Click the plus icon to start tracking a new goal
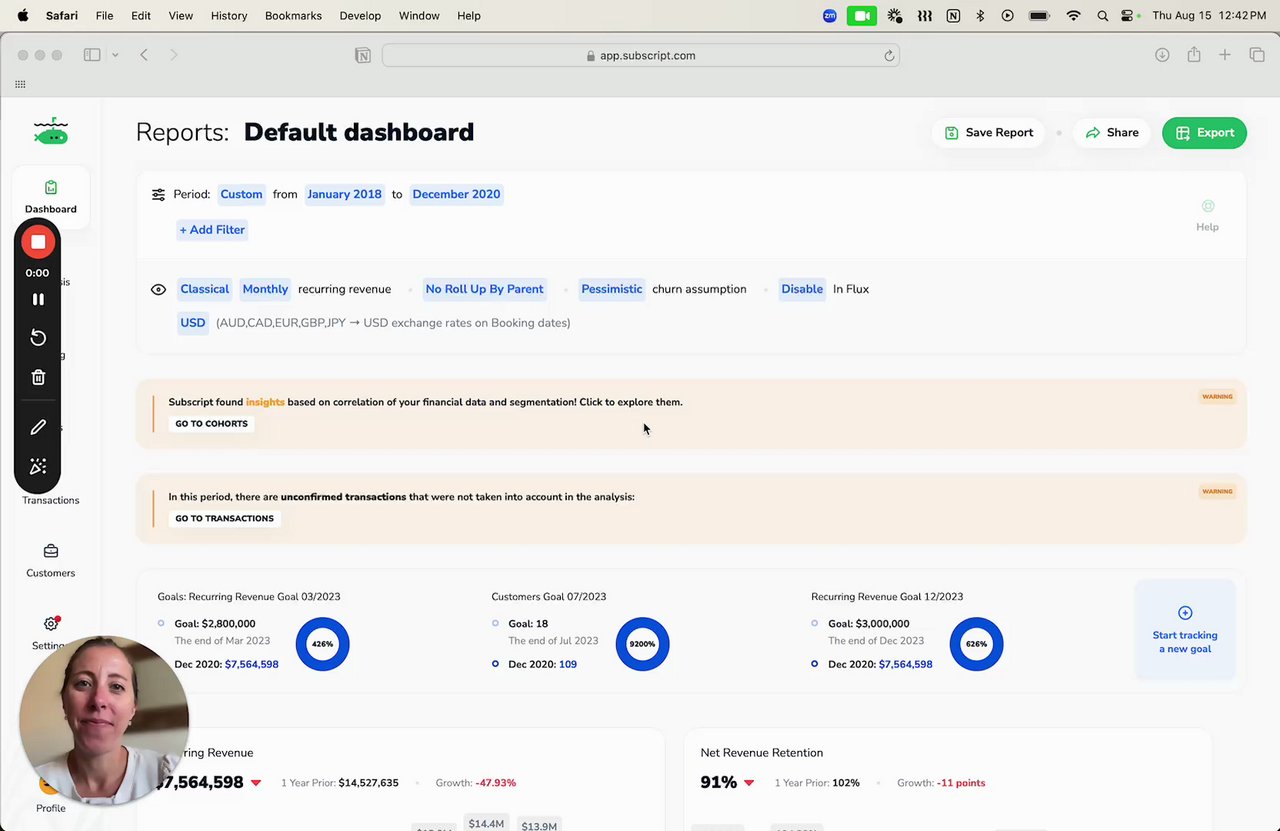The image size is (1280, 831). click(x=1185, y=613)
